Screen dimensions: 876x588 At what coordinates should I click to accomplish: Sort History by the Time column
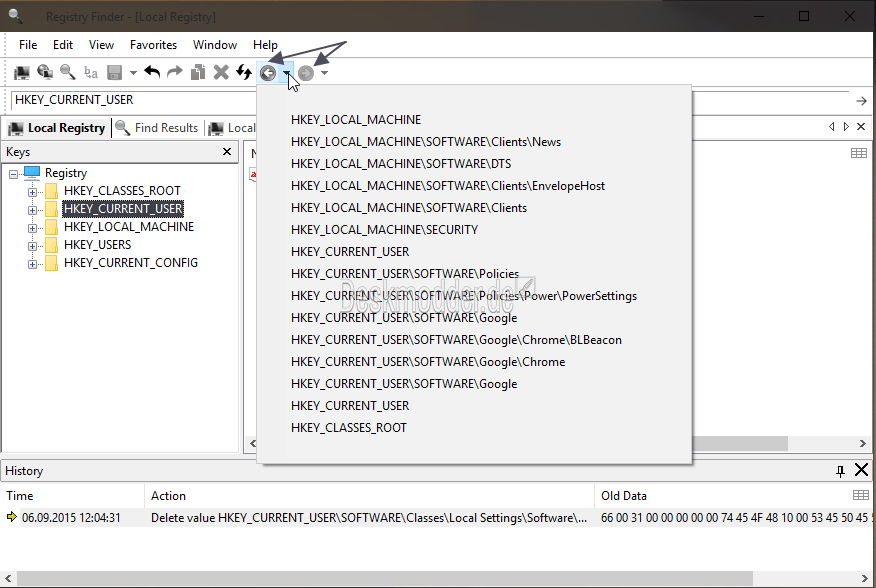(x=73, y=496)
